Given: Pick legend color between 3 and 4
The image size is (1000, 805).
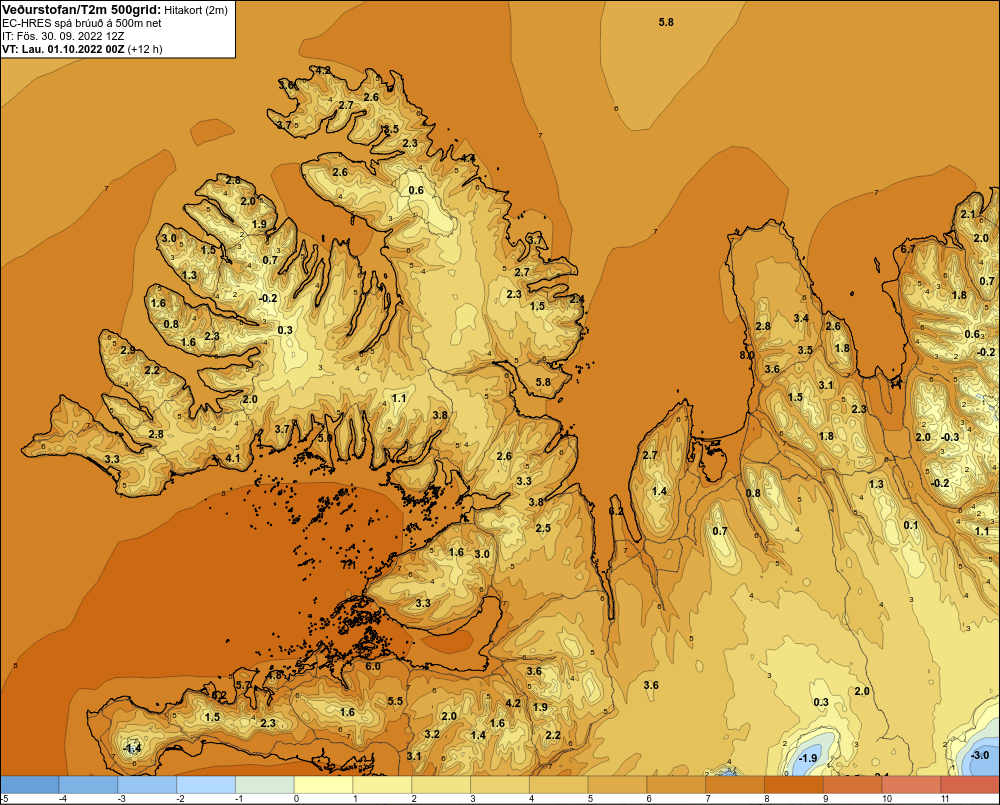Looking at the screenshot, I should (499, 785).
